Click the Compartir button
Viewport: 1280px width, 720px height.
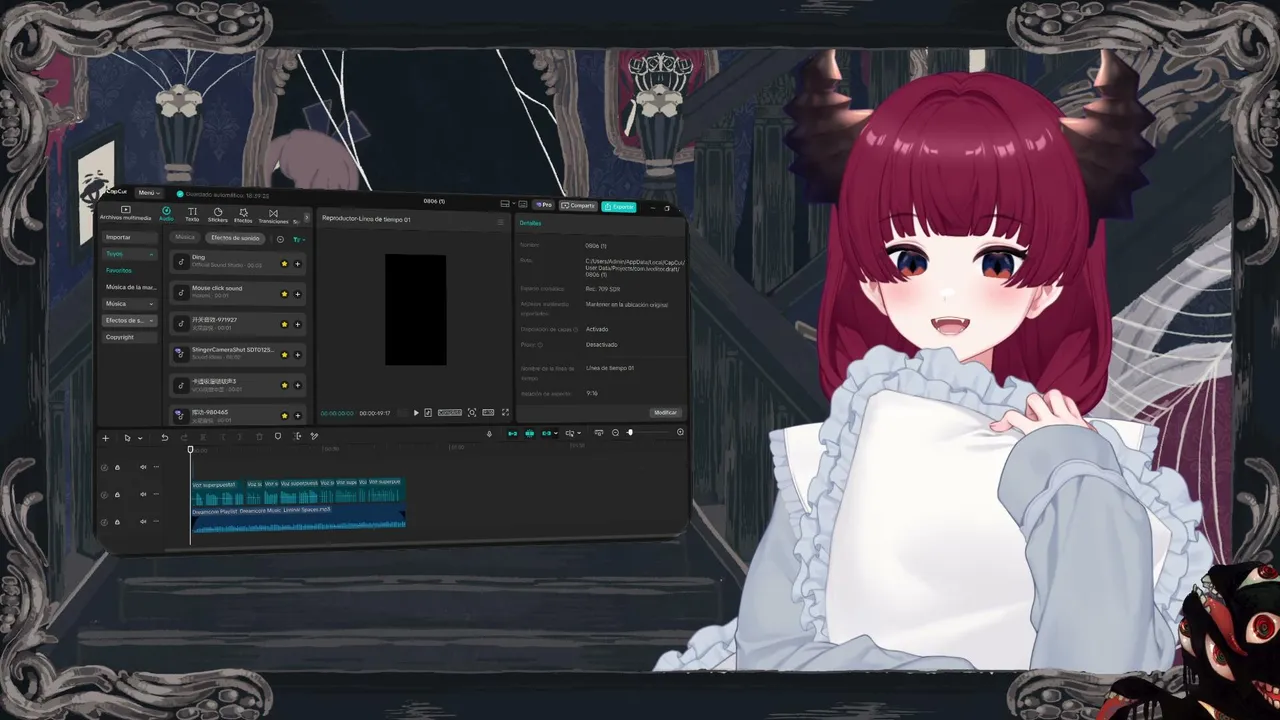(x=578, y=205)
